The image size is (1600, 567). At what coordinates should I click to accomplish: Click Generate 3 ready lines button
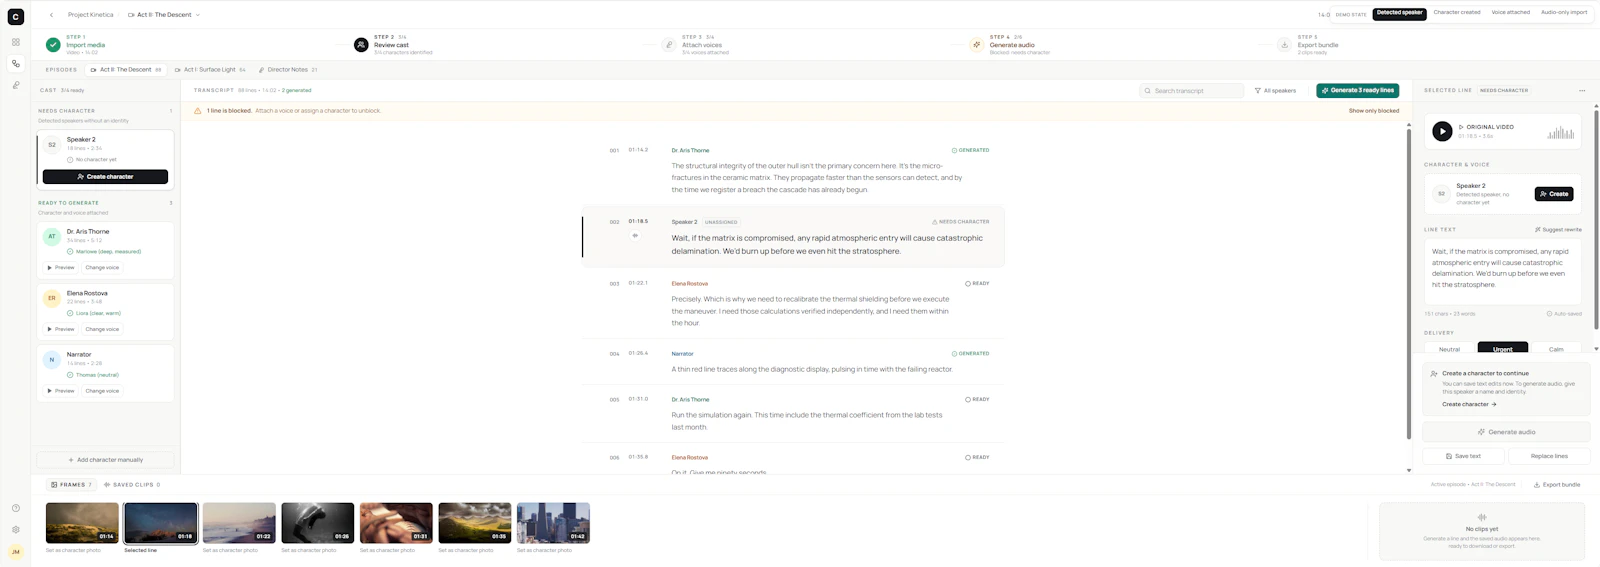coord(1357,91)
